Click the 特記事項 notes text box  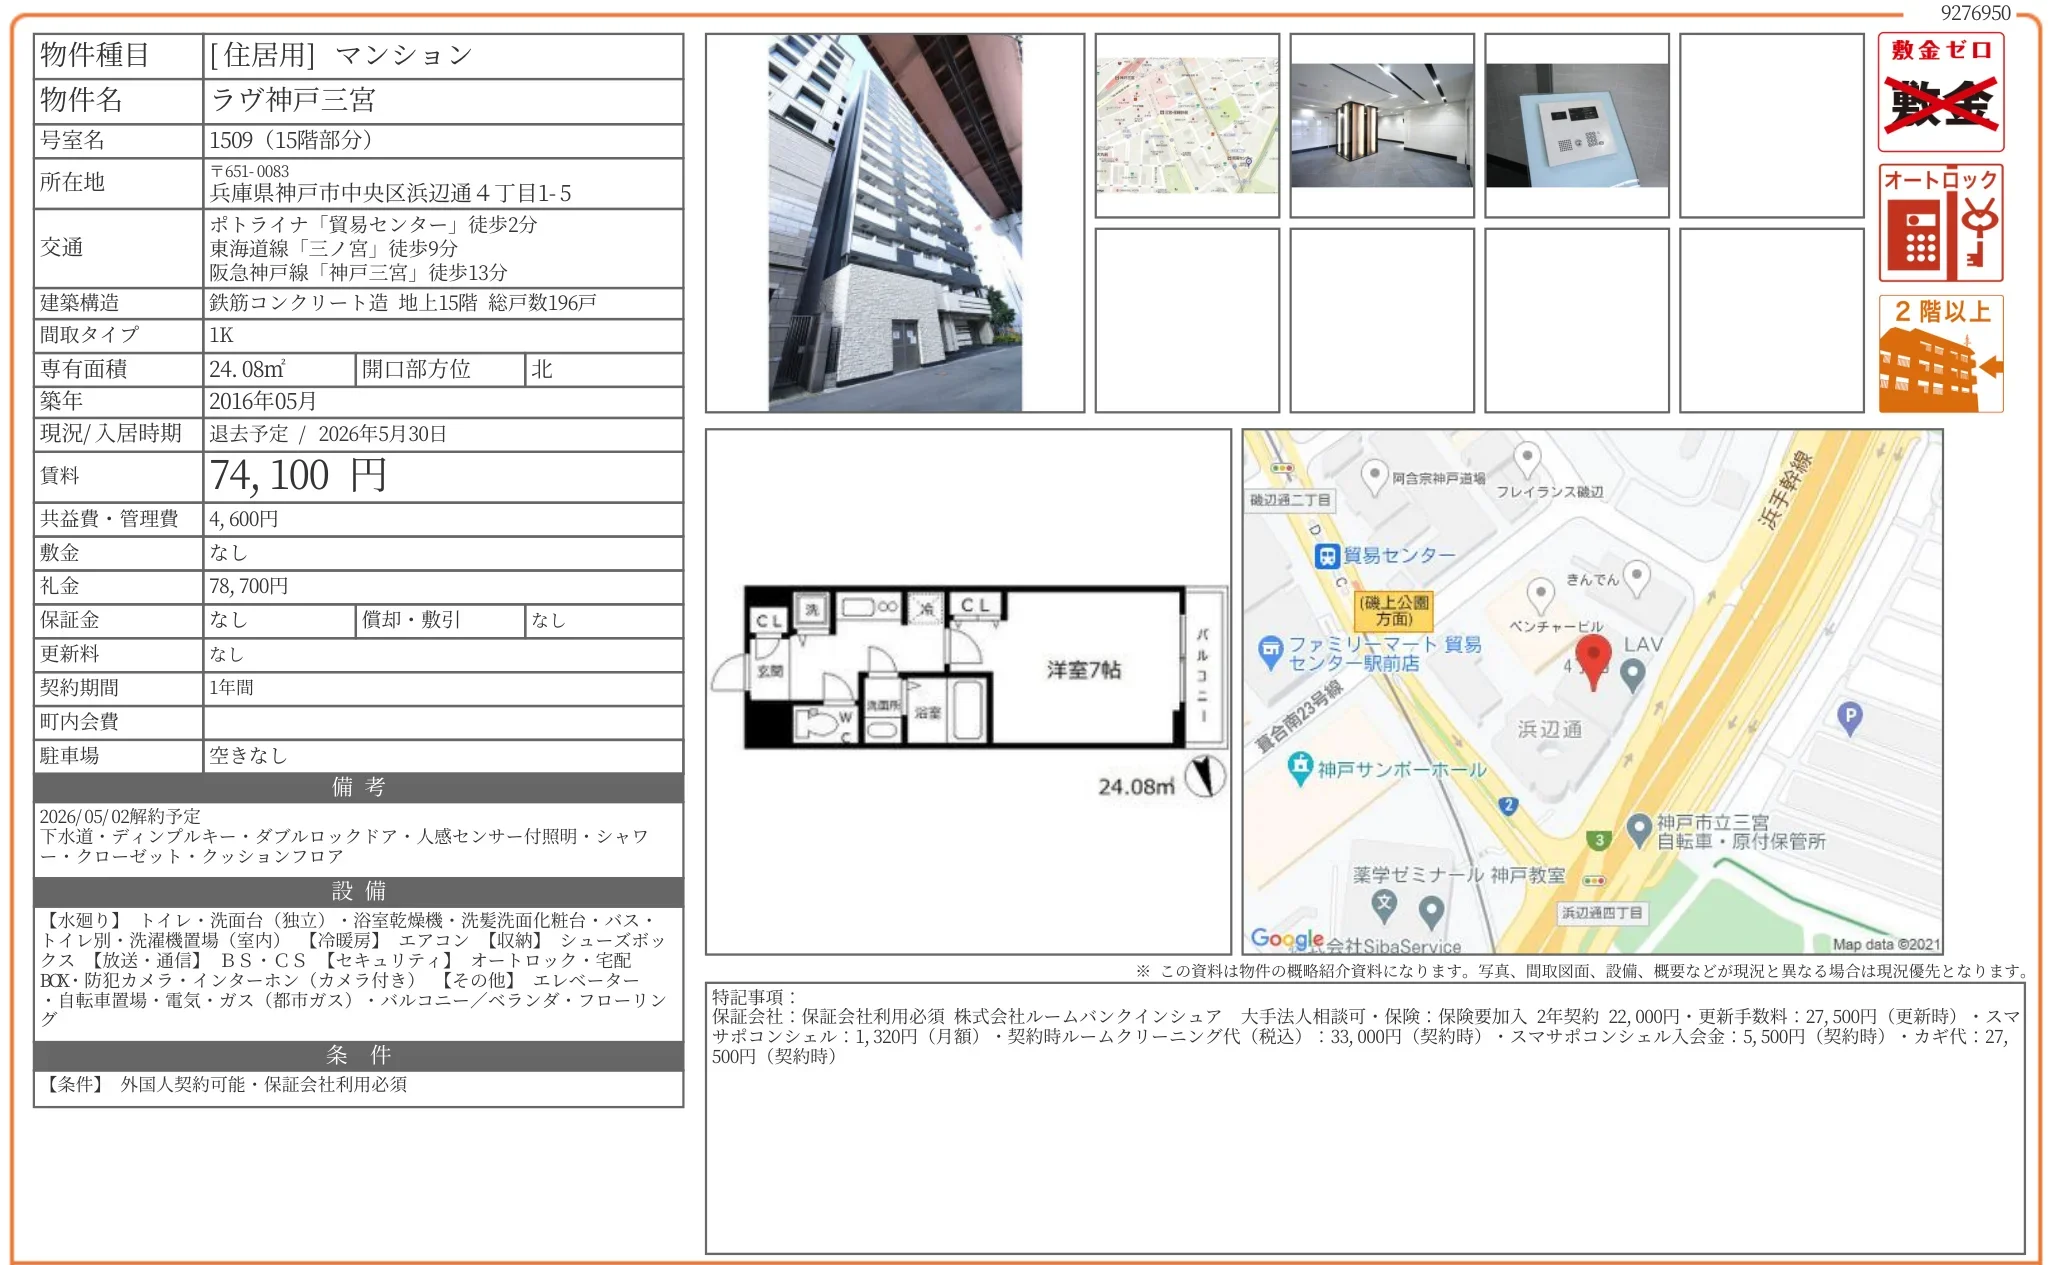[1364, 1118]
